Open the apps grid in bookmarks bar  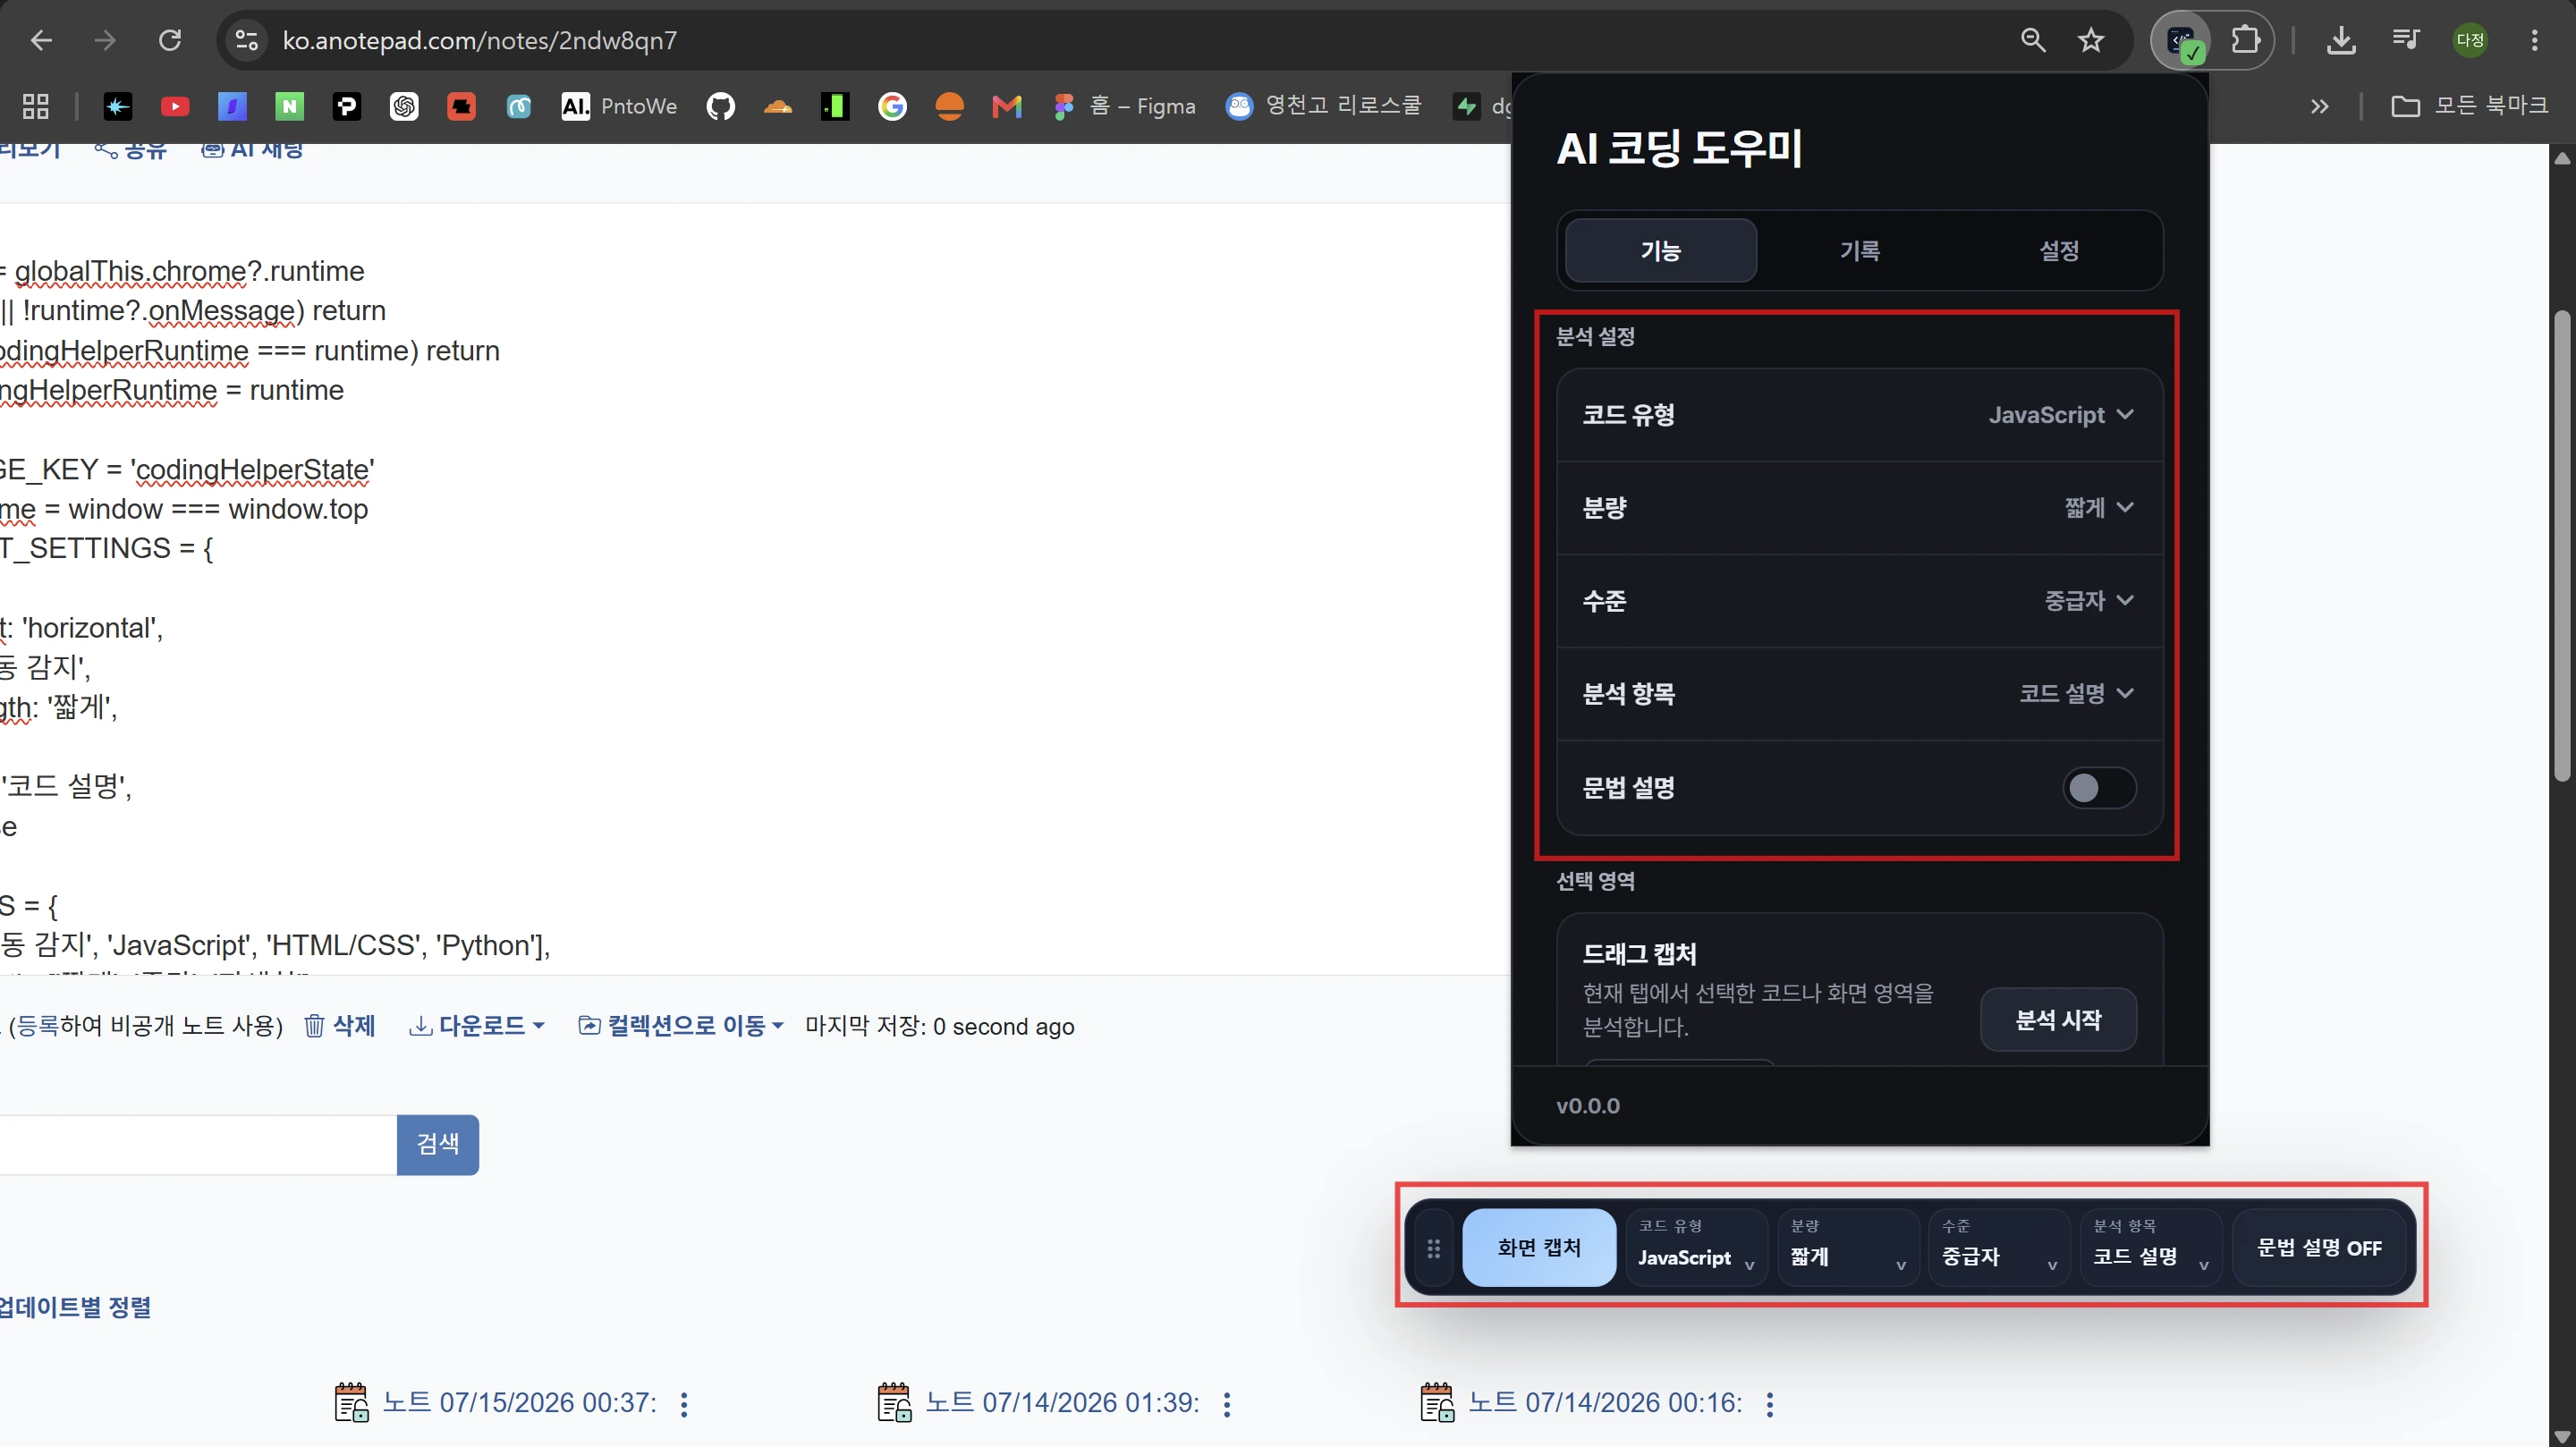[x=36, y=106]
